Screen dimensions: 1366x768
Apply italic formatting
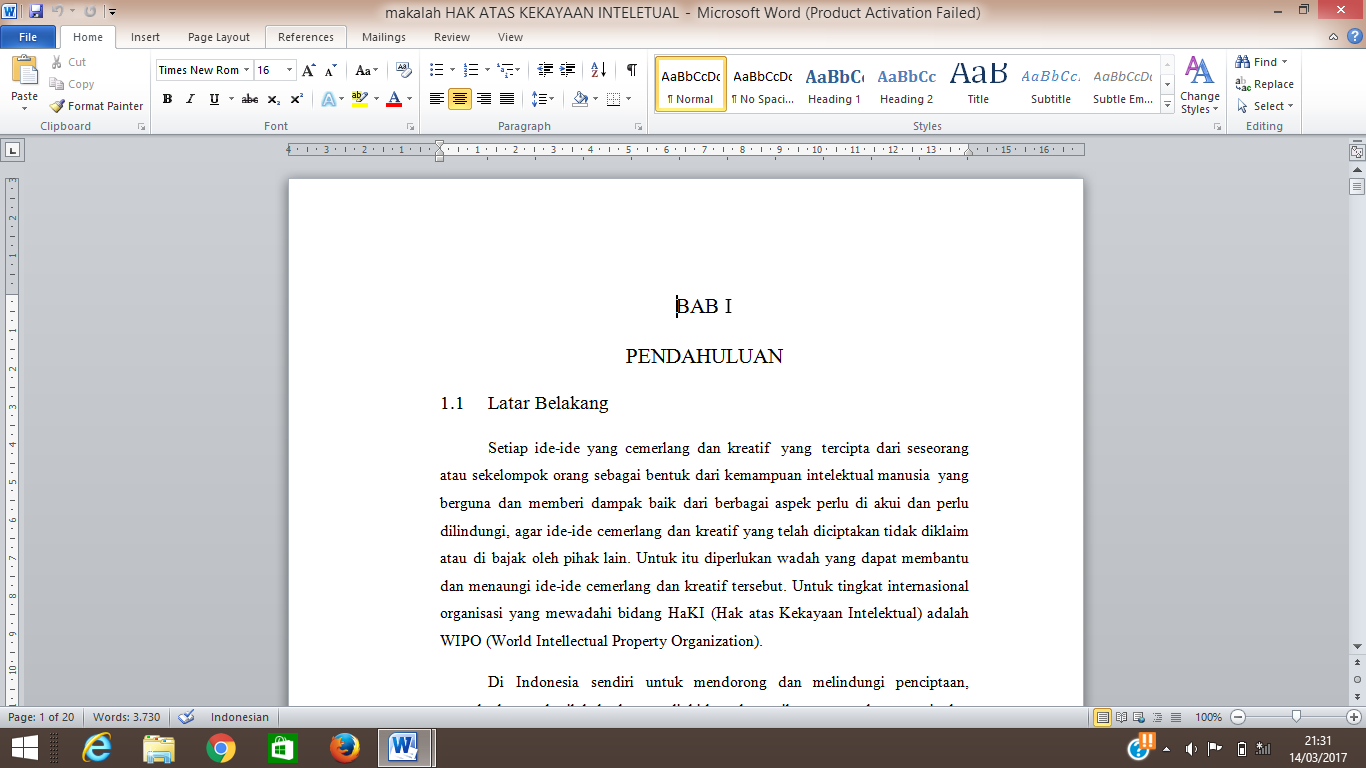[x=189, y=99]
